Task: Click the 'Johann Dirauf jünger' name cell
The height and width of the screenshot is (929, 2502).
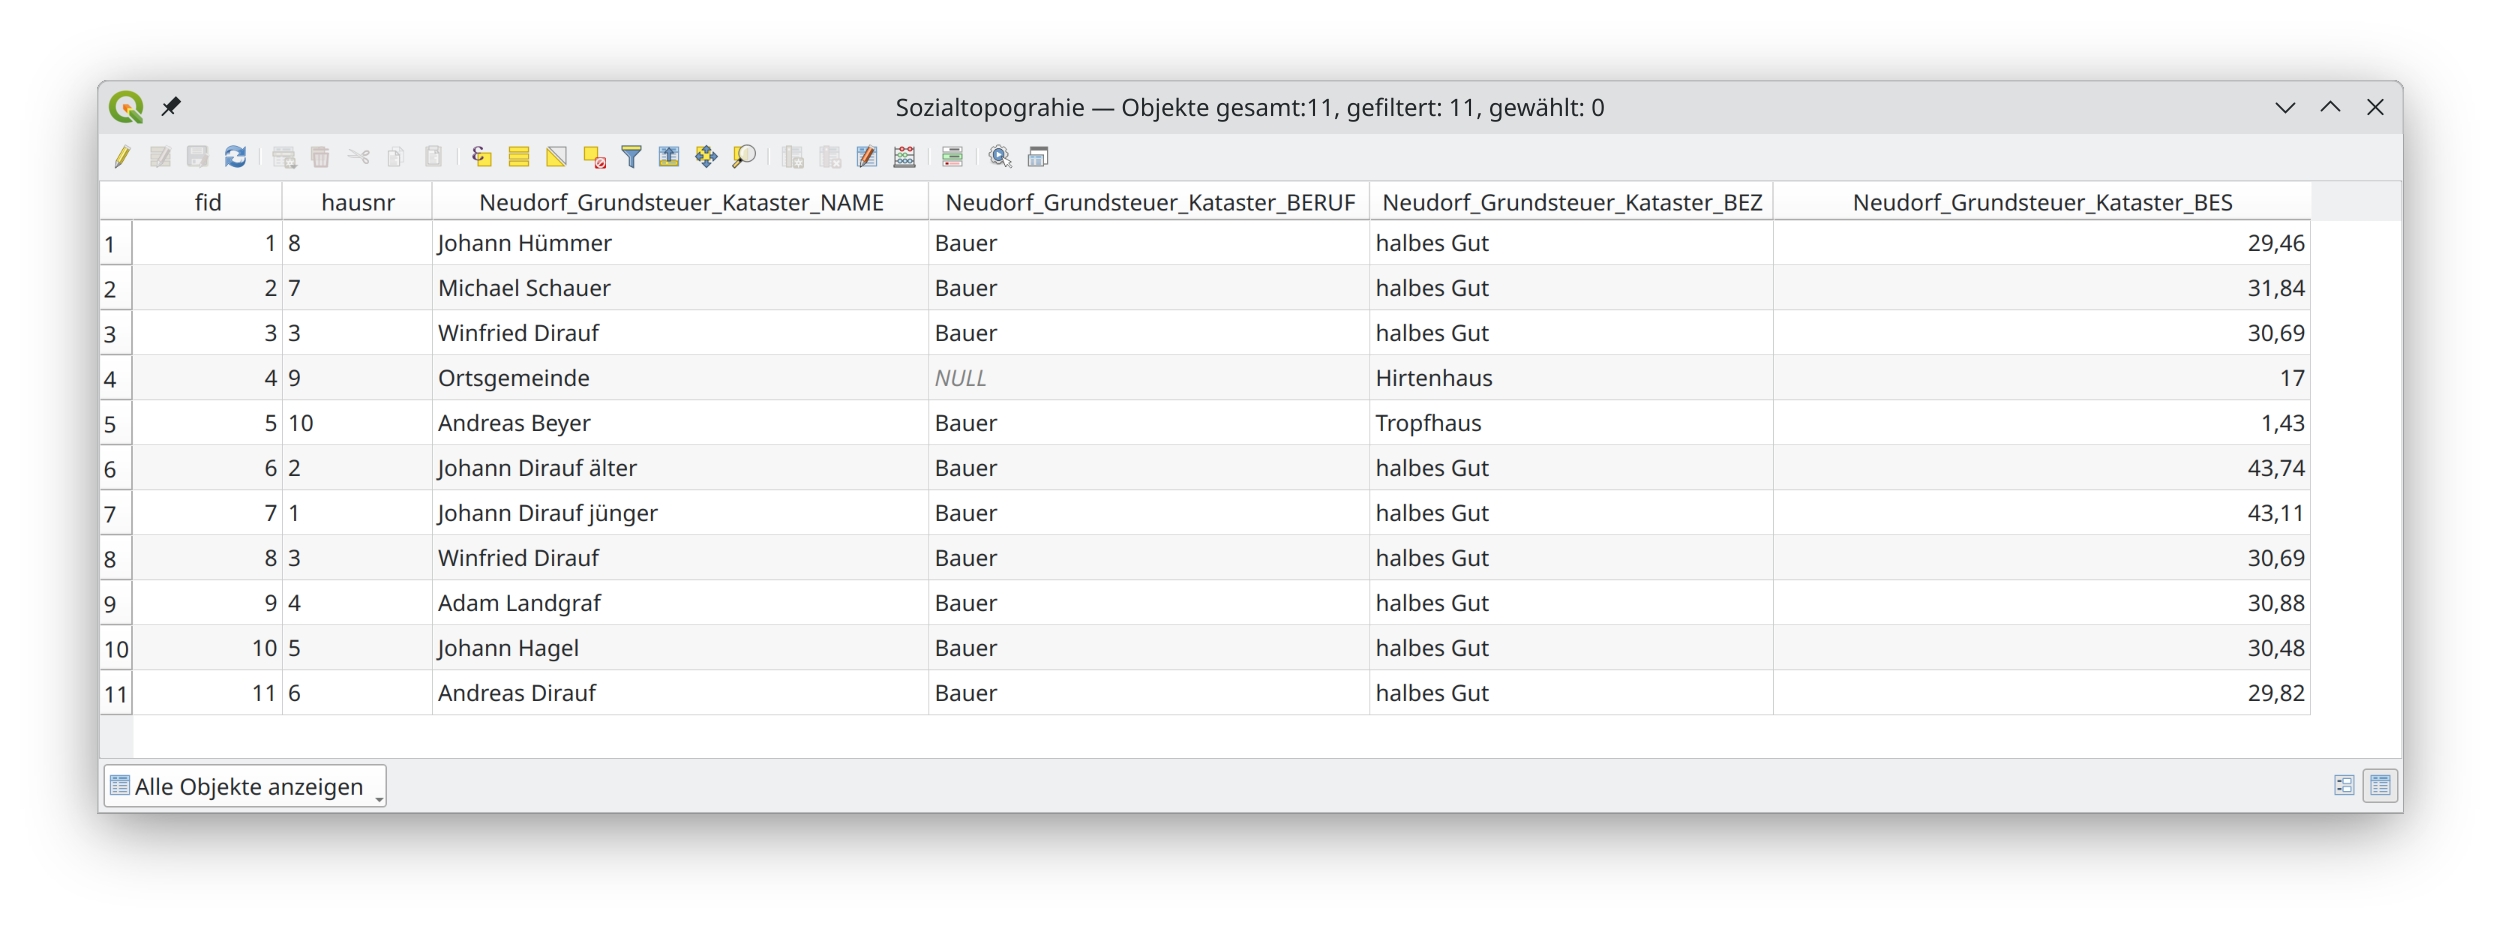Action: [548, 514]
